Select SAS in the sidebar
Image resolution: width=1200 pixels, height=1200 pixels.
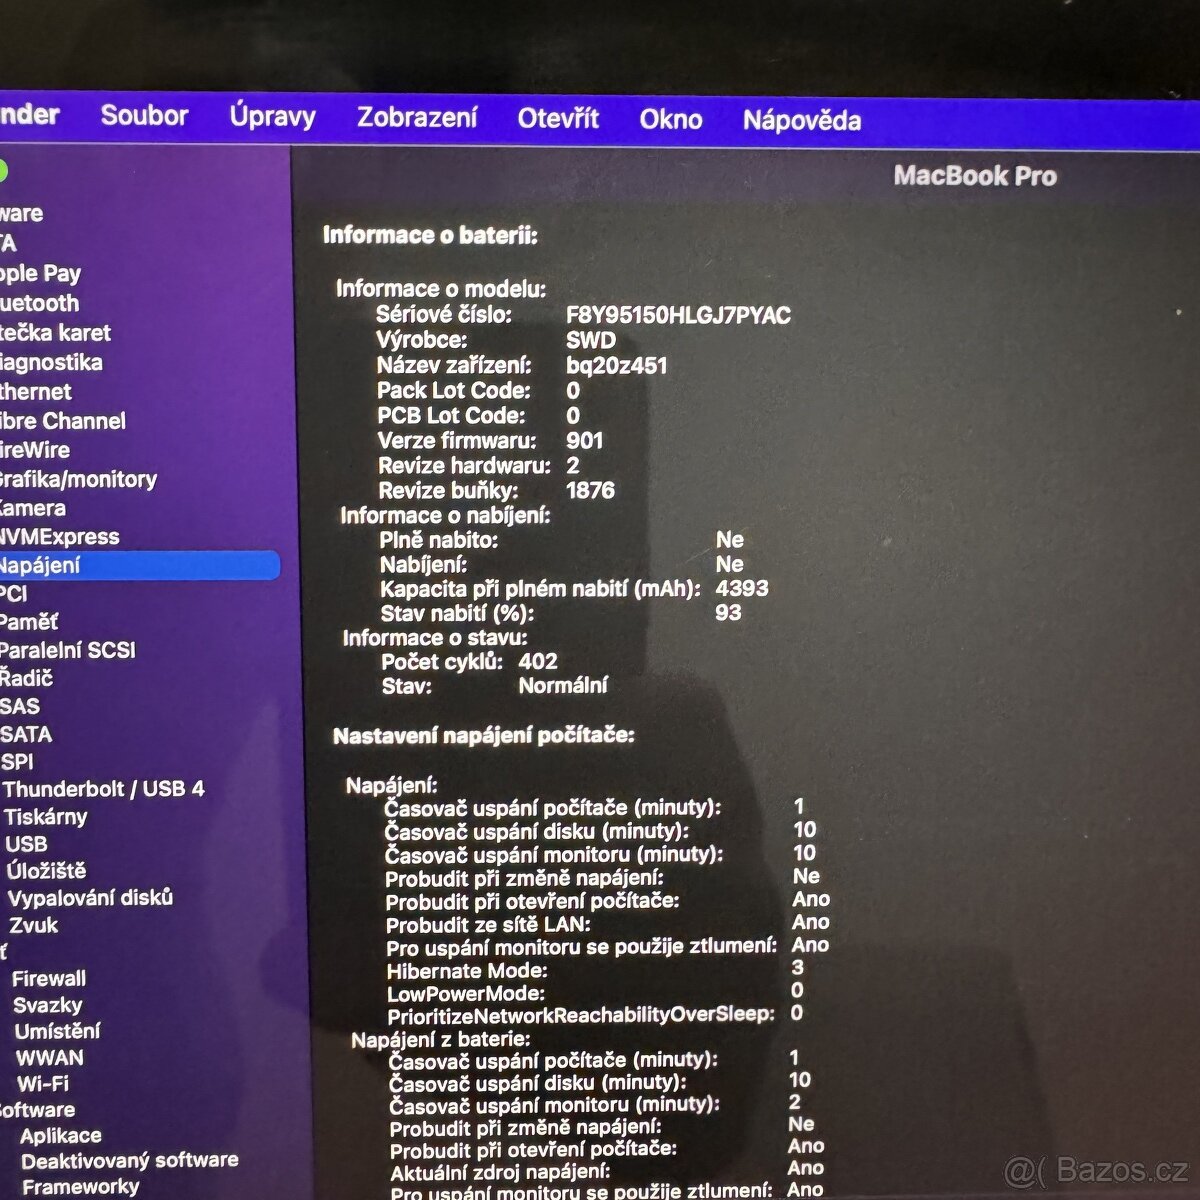click(x=20, y=706)
